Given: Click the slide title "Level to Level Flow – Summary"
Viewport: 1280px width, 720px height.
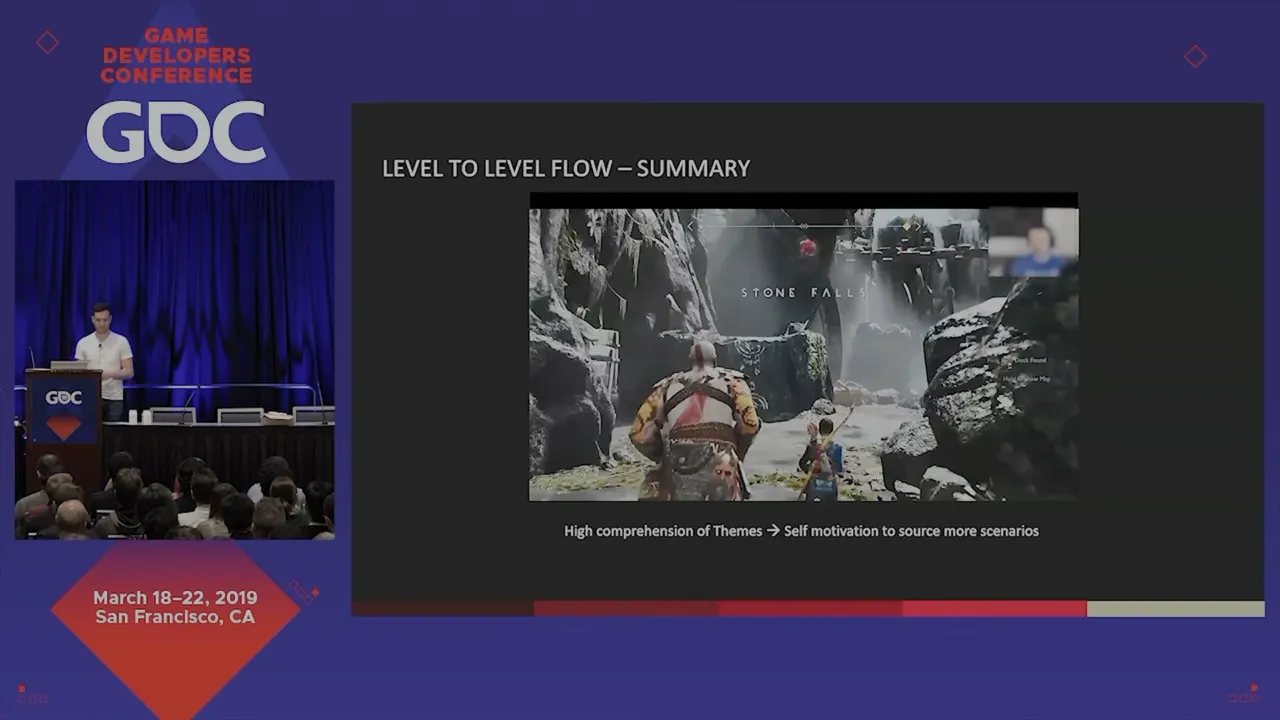Looking at the screenshot, I should point(566,168).
